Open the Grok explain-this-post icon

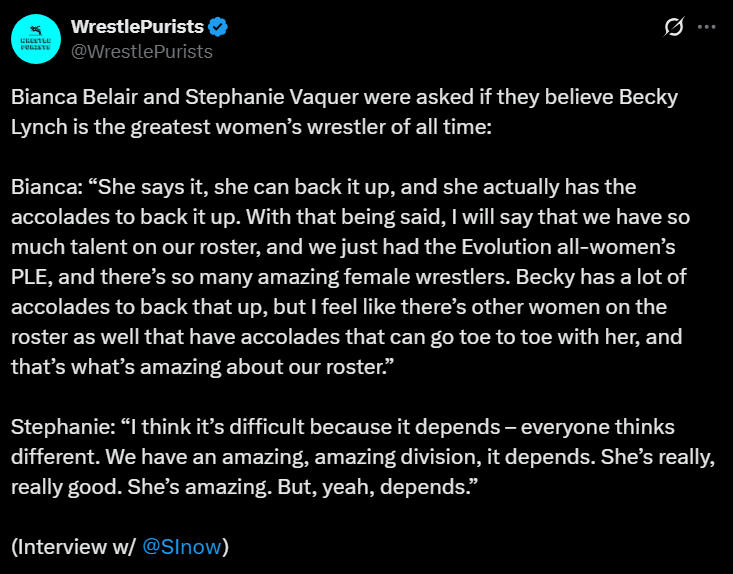[x=674, y=27]
